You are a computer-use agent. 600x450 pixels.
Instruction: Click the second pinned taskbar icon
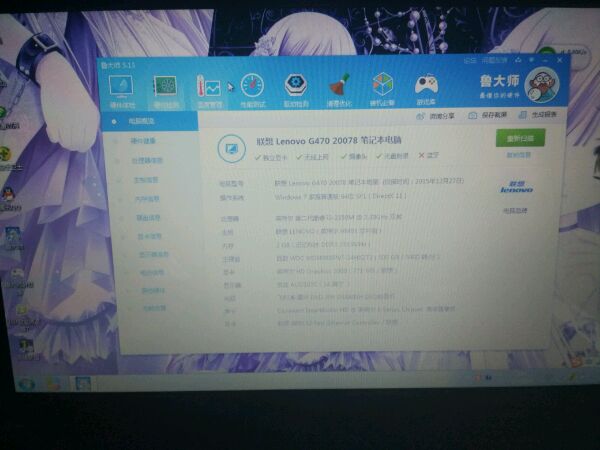click(53, 383)
